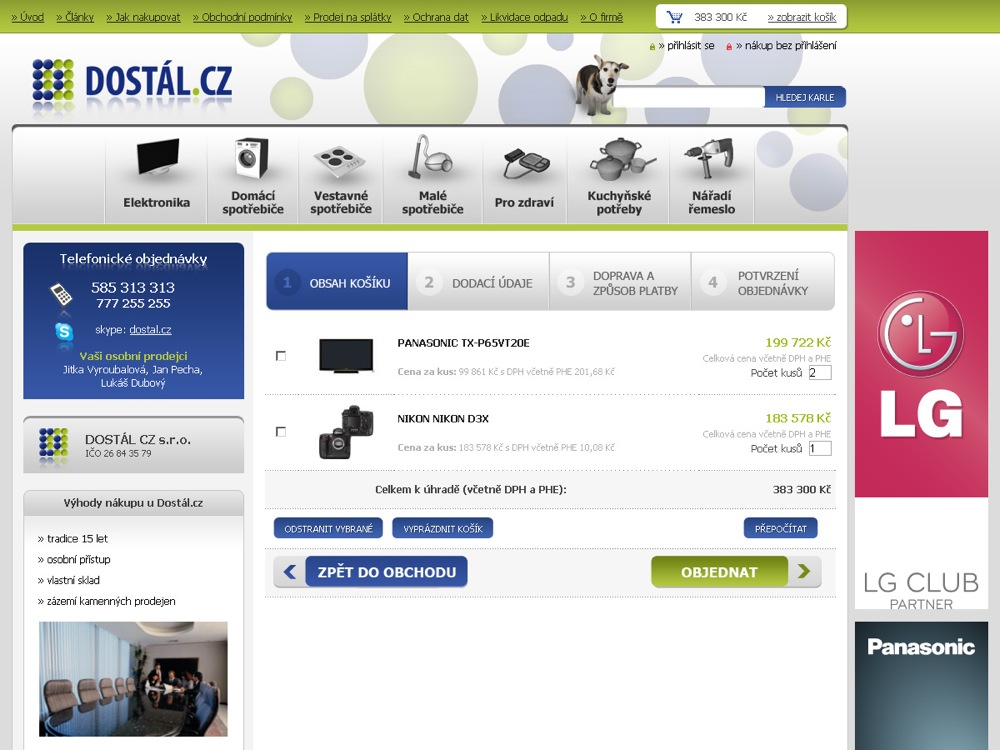Click the 183 578 Kč green price
Image resolution: width=1000 pixels, height=750 pixels.
tap(798, 418)
